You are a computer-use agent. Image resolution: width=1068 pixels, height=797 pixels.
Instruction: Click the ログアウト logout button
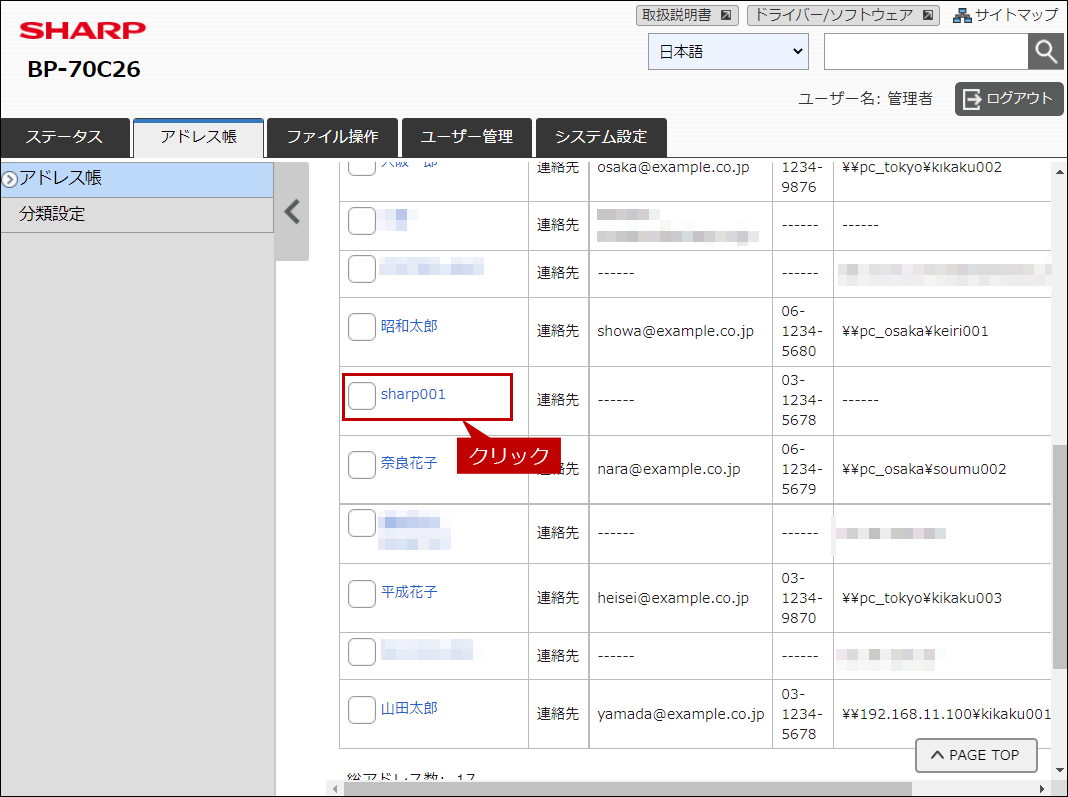[1009, 99]
